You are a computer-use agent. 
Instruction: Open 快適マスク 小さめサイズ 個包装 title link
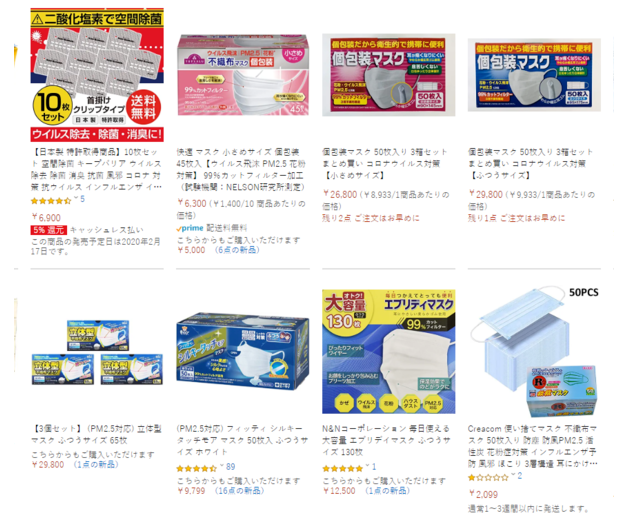tap(242, 170)
